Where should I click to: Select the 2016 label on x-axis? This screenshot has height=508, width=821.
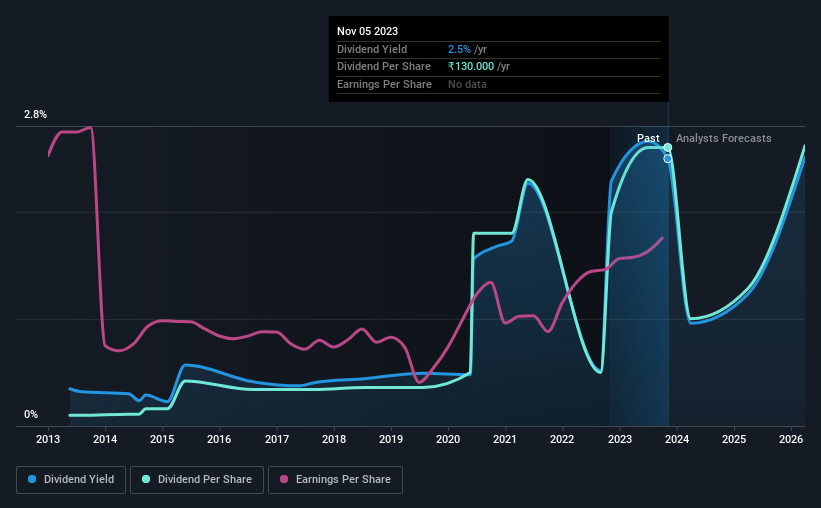219,439
